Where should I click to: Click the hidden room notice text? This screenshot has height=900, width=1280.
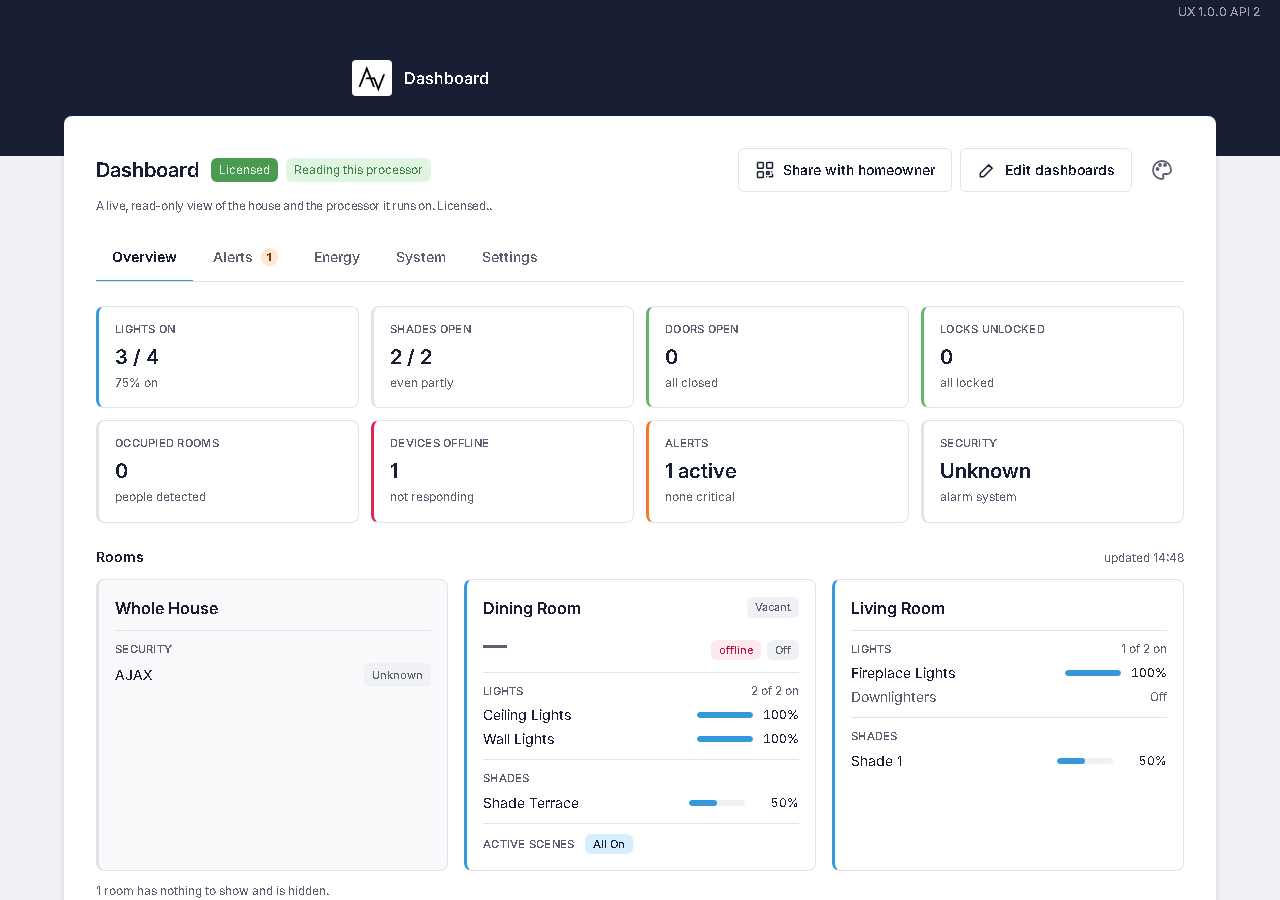click(x=213, y=890)
